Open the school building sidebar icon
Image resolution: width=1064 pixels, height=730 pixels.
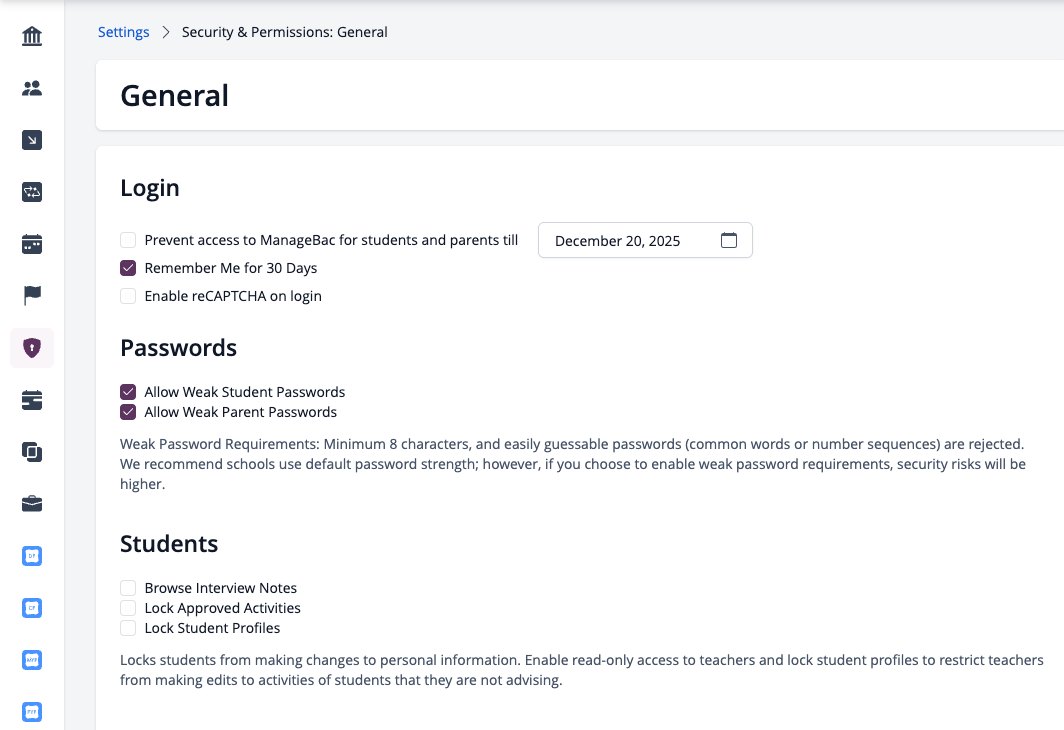click(x=32, y=36)
